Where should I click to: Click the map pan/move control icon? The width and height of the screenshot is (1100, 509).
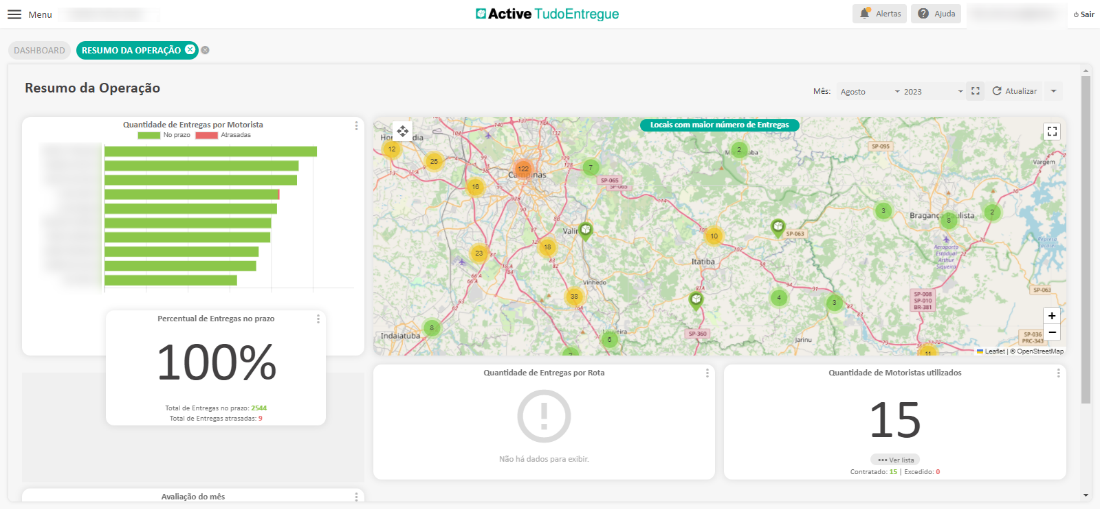click(x=402, y=131)
